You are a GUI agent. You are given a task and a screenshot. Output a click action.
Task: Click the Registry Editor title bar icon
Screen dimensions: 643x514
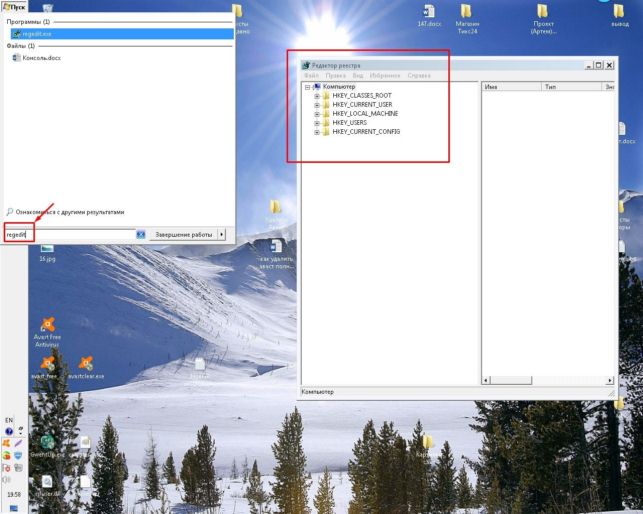(x=306, y=65)
